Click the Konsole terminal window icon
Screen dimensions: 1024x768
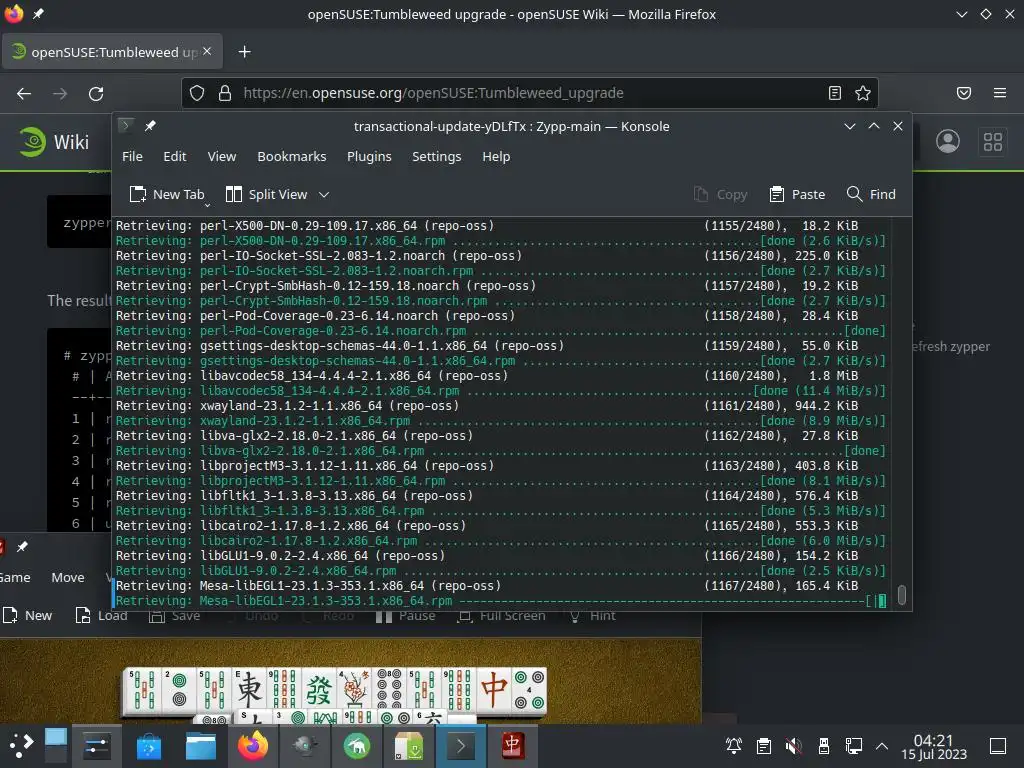click(126, 125)
